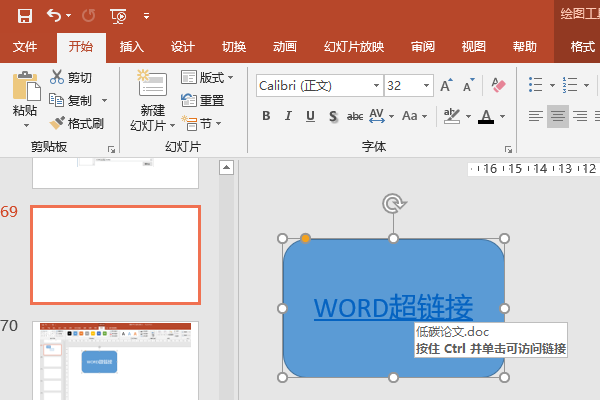
Task: Click the font color A swatch
Action: (485, 116)
